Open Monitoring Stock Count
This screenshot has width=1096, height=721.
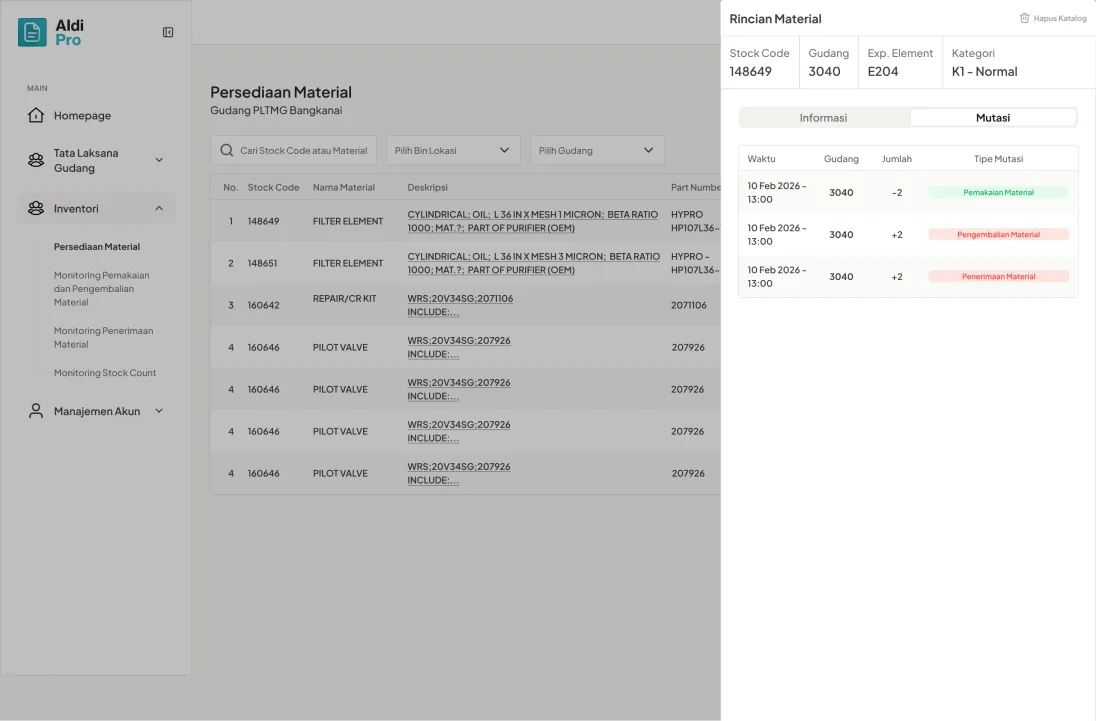point(105,373)
